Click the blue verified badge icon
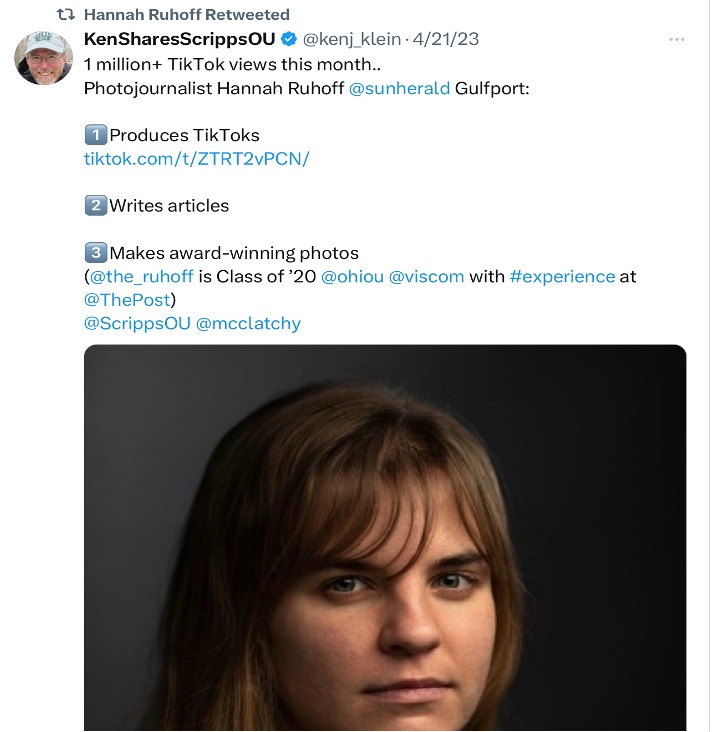Image resolution: width=718 pixels, height=732 pixels. 289,39
